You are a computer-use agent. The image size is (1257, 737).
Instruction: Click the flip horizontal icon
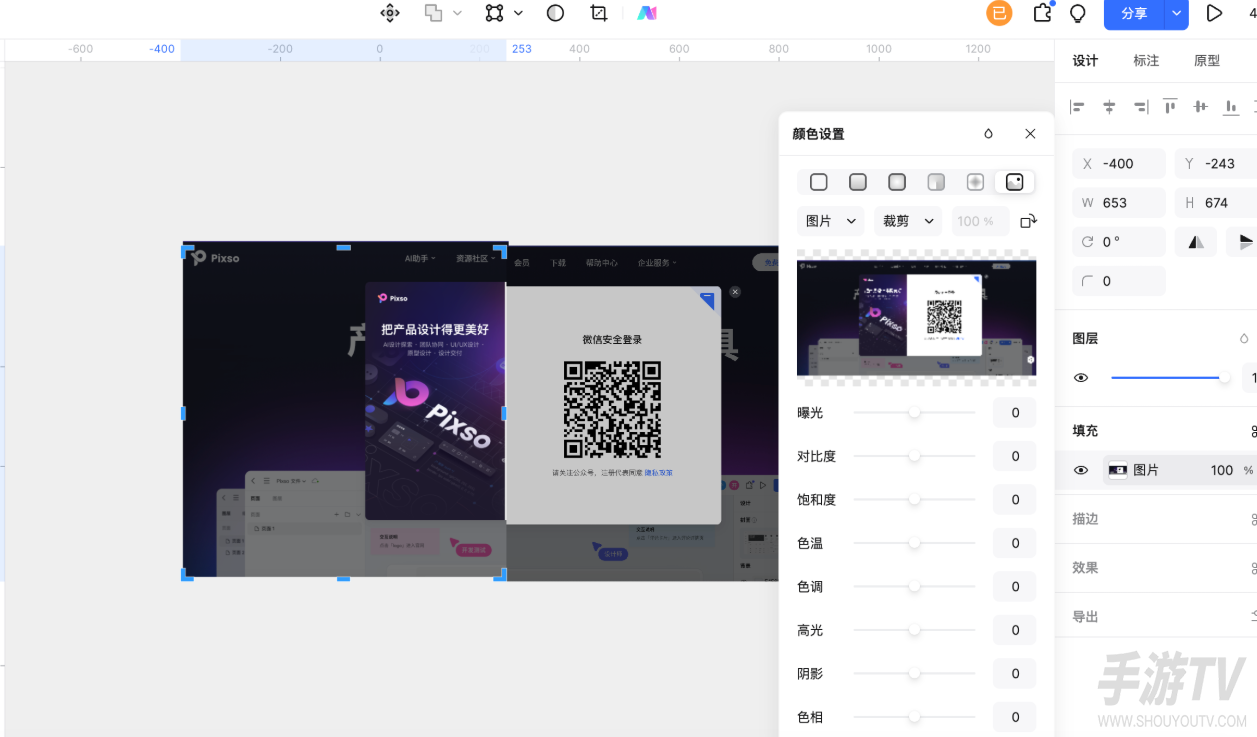[x=1196, y=242]
